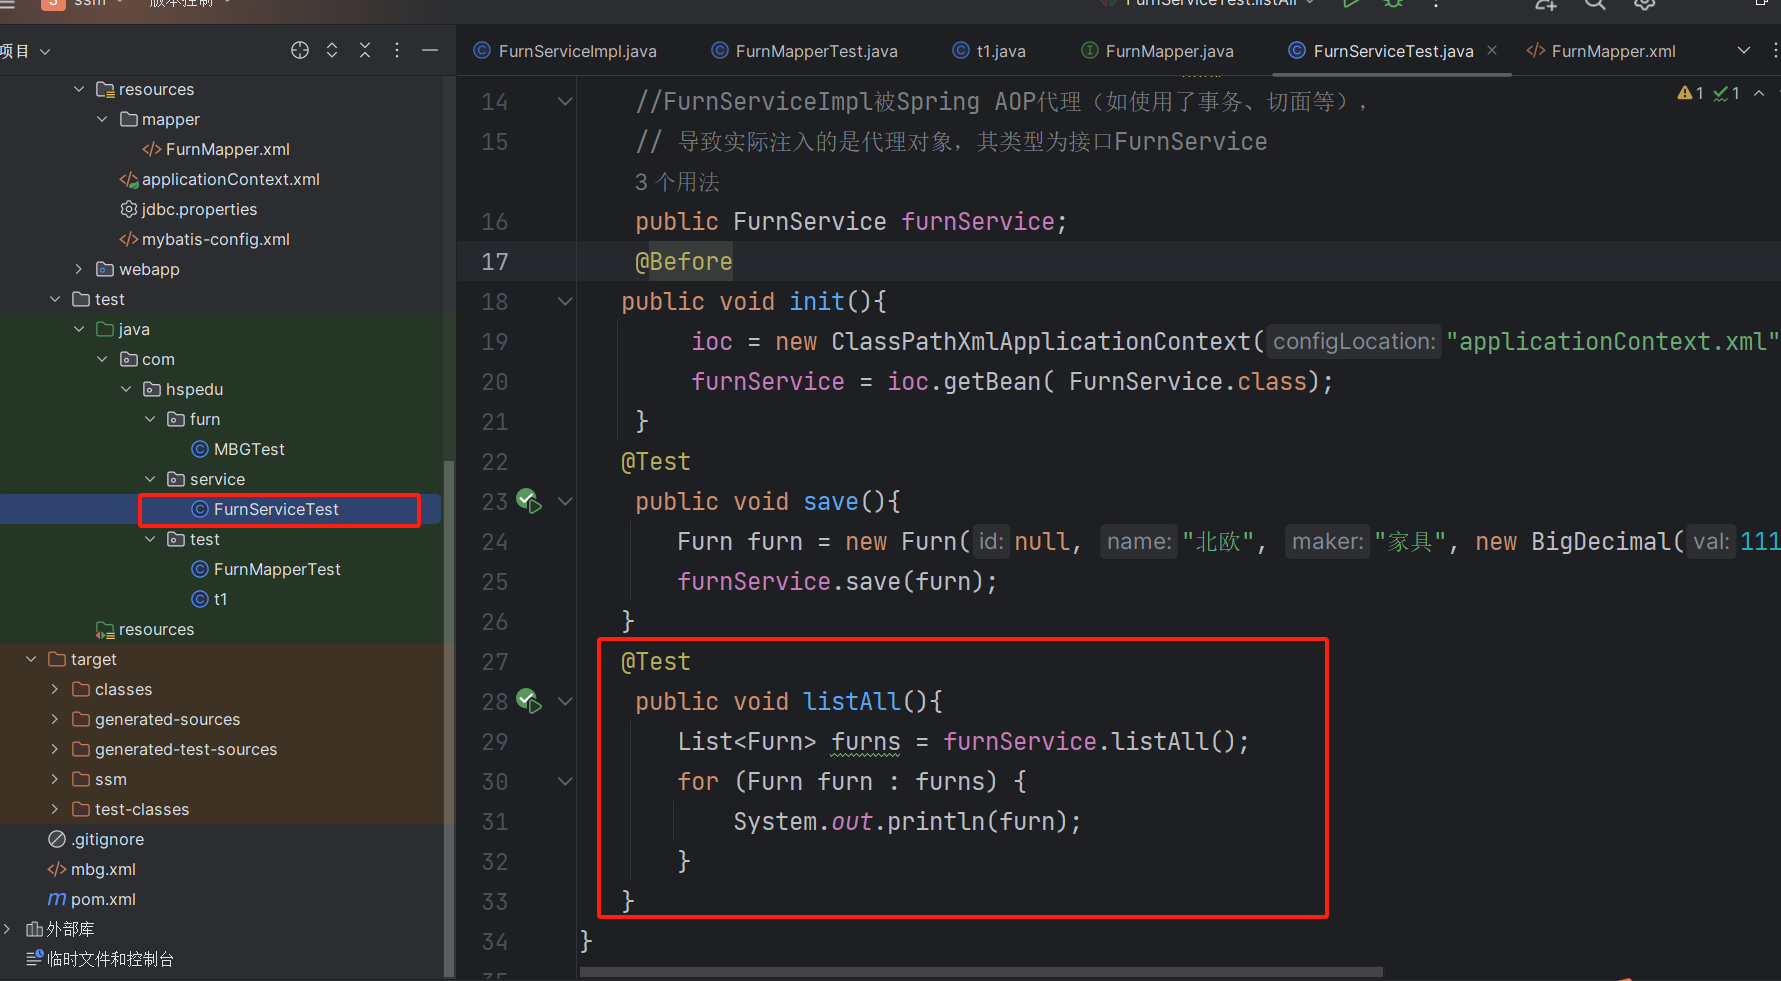The width and height of the screenshot is (1781, 981).
Task: Select 临时文件和控制台 node
Action: pyautogui.click(x=100, y=959)
